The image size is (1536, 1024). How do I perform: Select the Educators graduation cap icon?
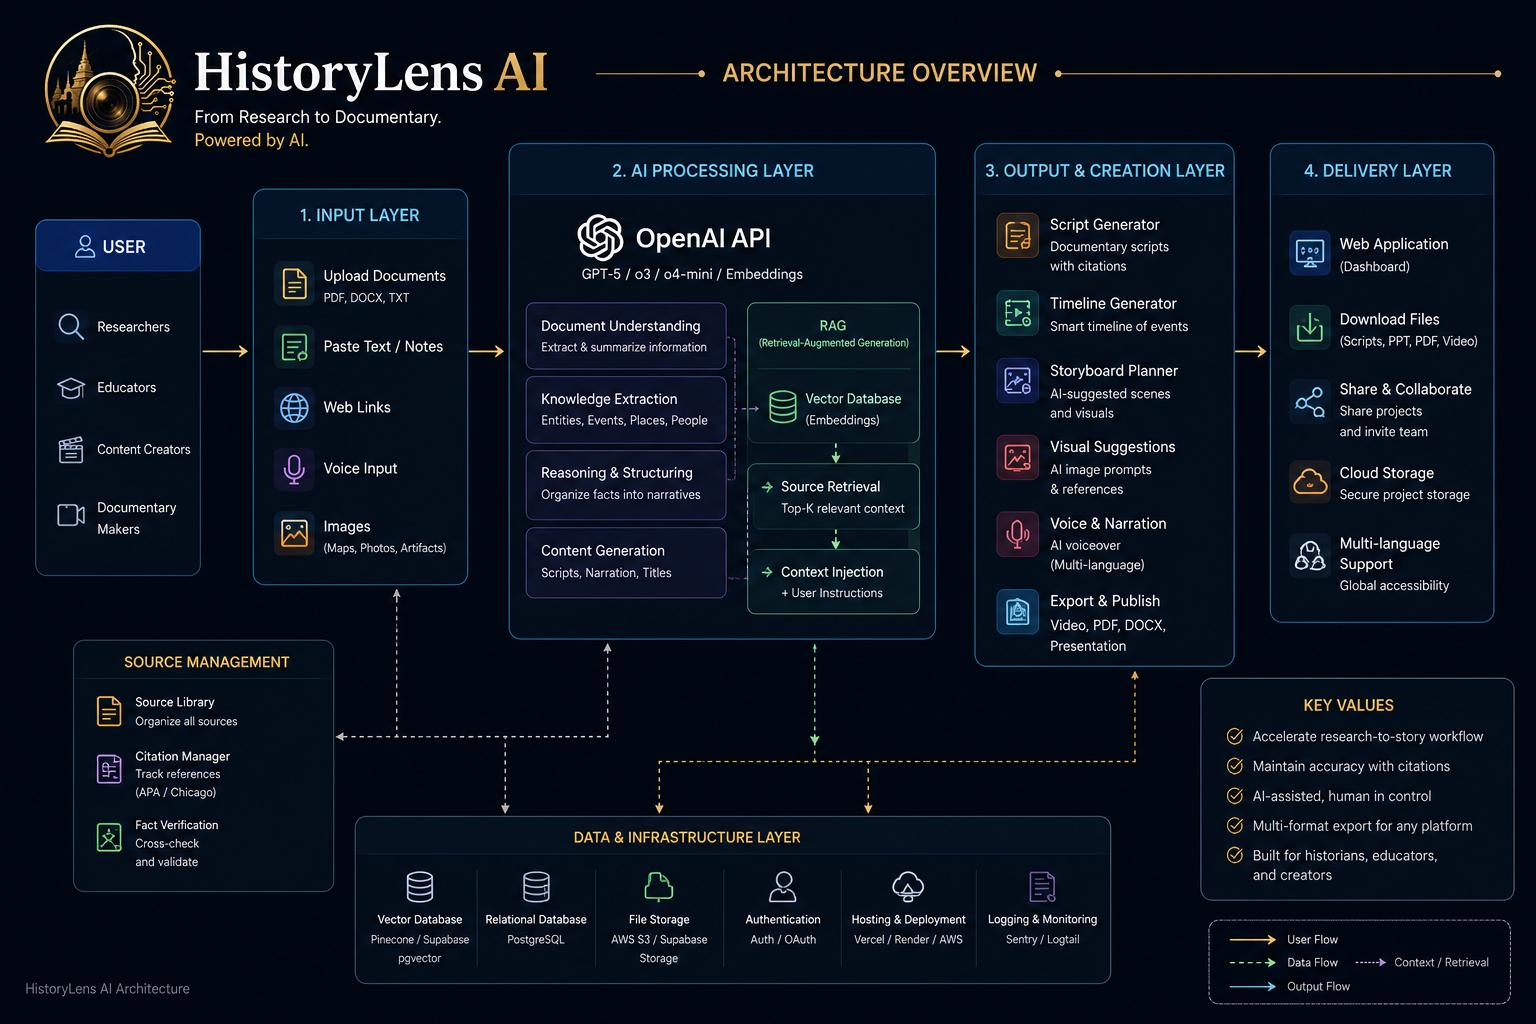(x=70, y=388)
